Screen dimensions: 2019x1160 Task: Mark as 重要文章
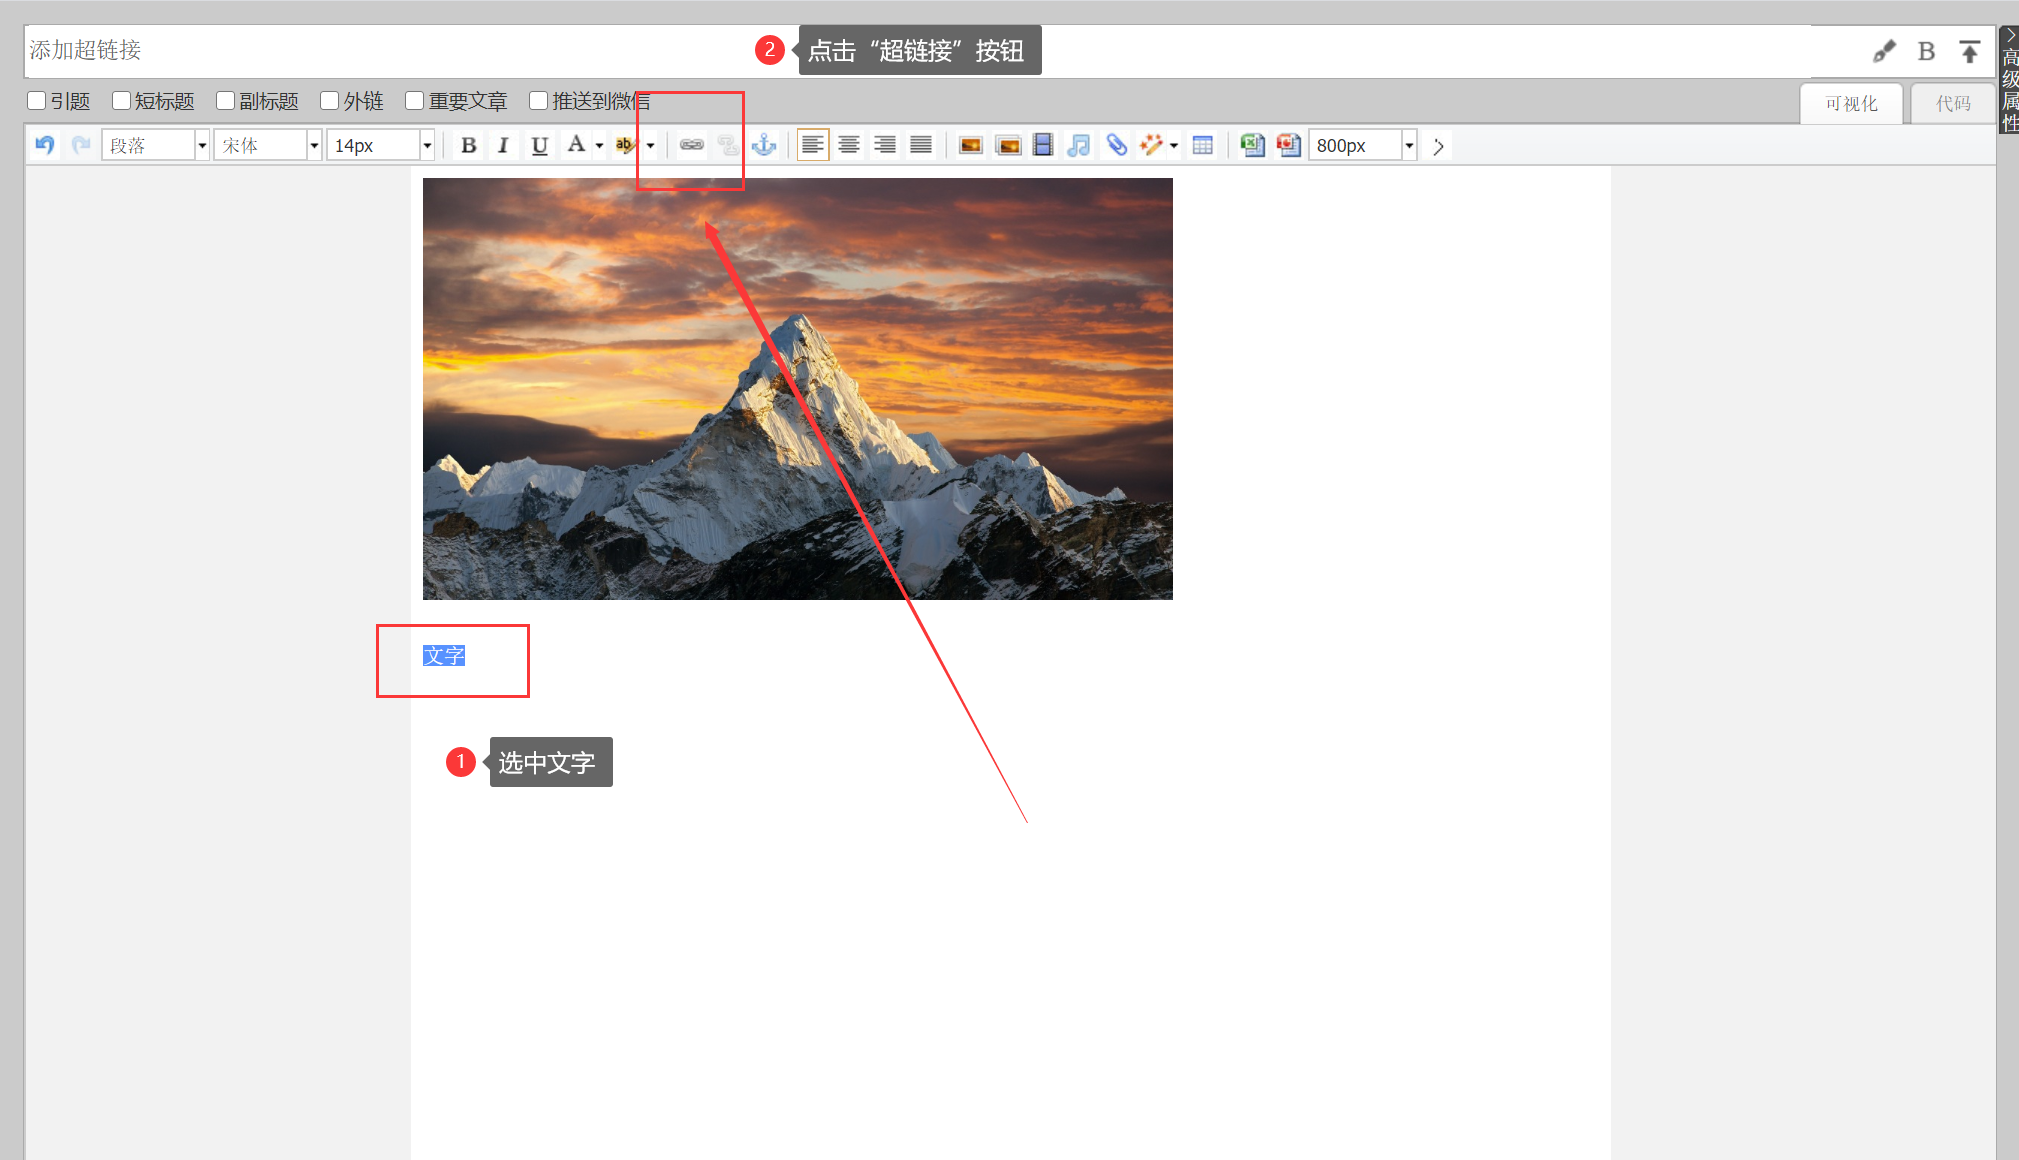click(x=414, y=100)
